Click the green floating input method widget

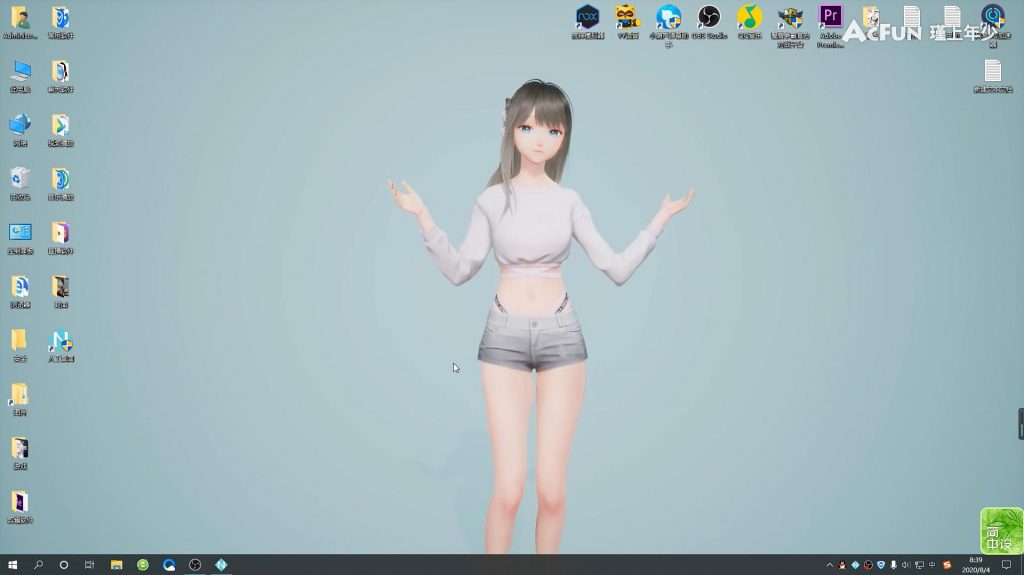point(1001,531)
